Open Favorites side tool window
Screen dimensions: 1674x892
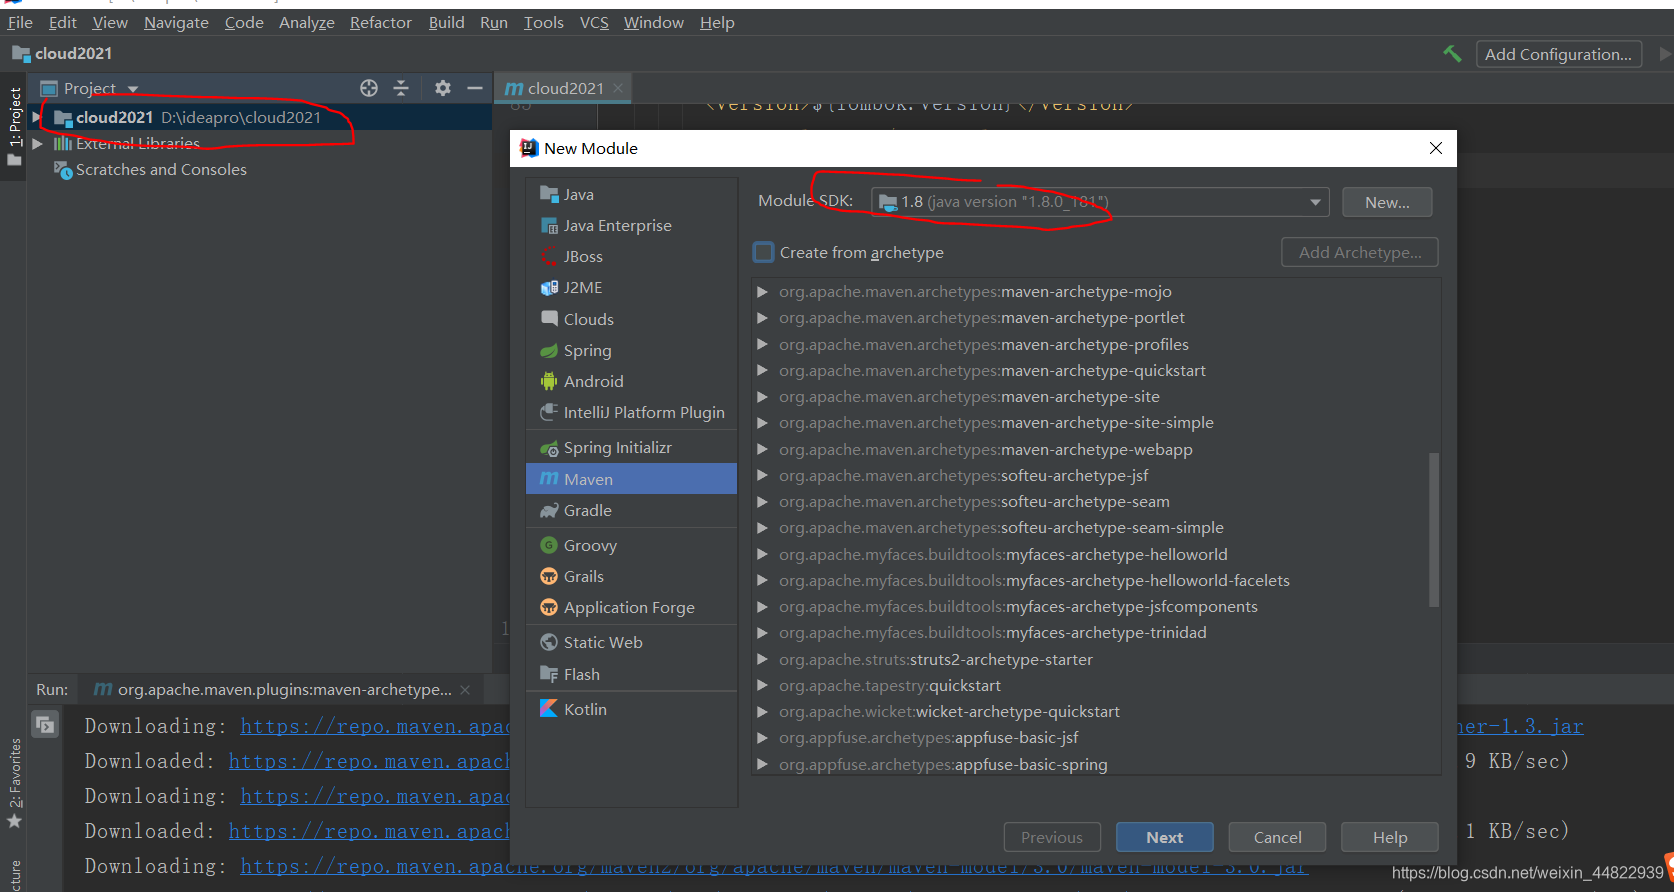14,783
